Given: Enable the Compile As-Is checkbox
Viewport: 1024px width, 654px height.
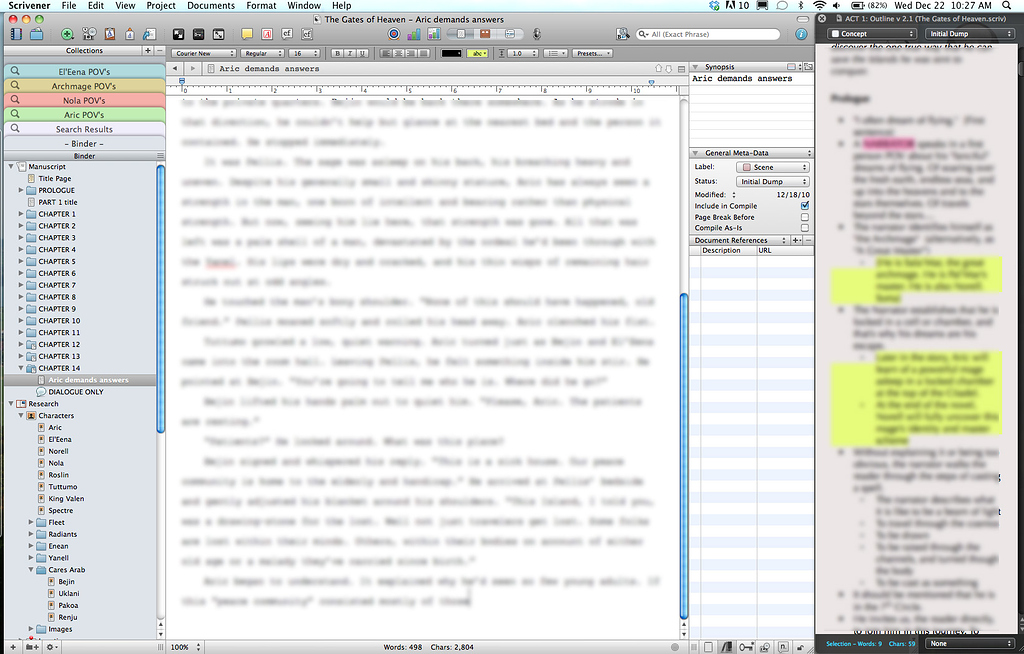Looking at the screenshot, I should [804, 227].
